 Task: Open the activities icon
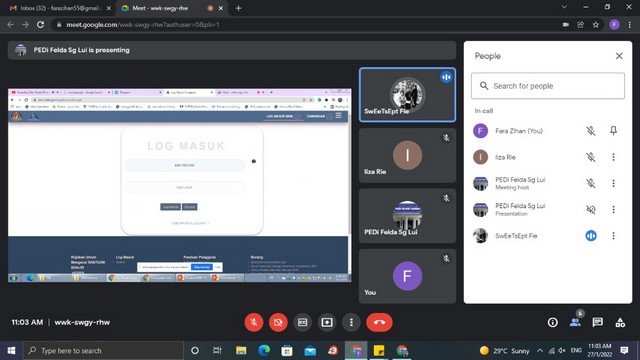[x=620, y=322]
